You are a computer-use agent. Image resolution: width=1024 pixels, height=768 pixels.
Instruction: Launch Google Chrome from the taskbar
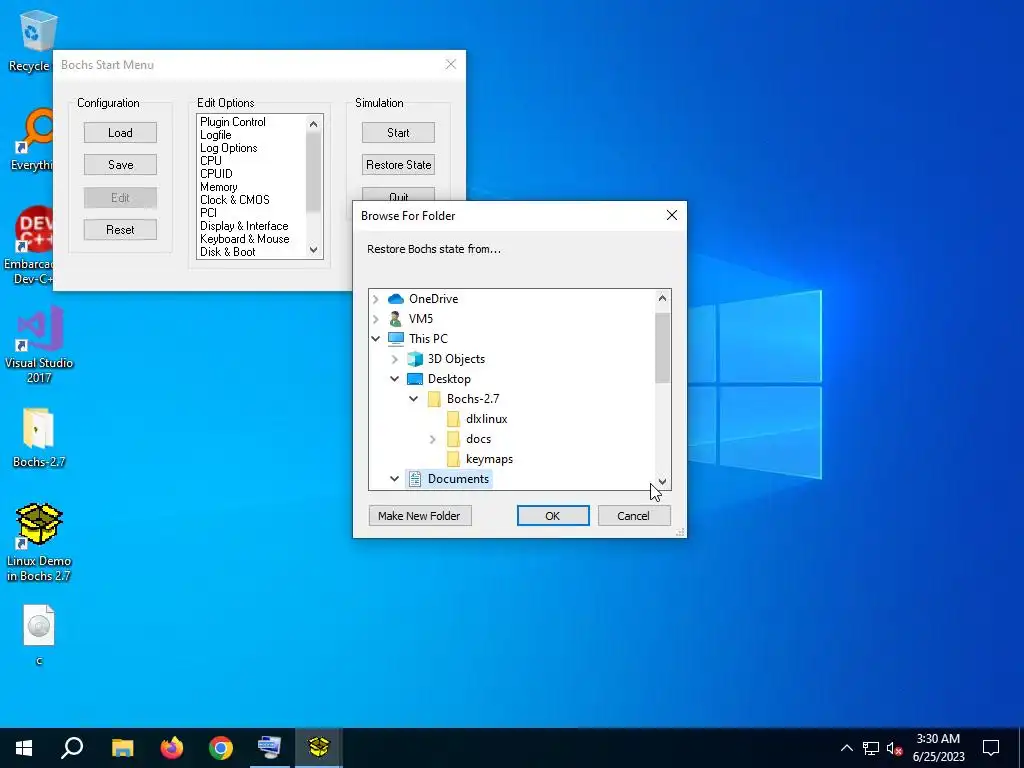point(221,748)
